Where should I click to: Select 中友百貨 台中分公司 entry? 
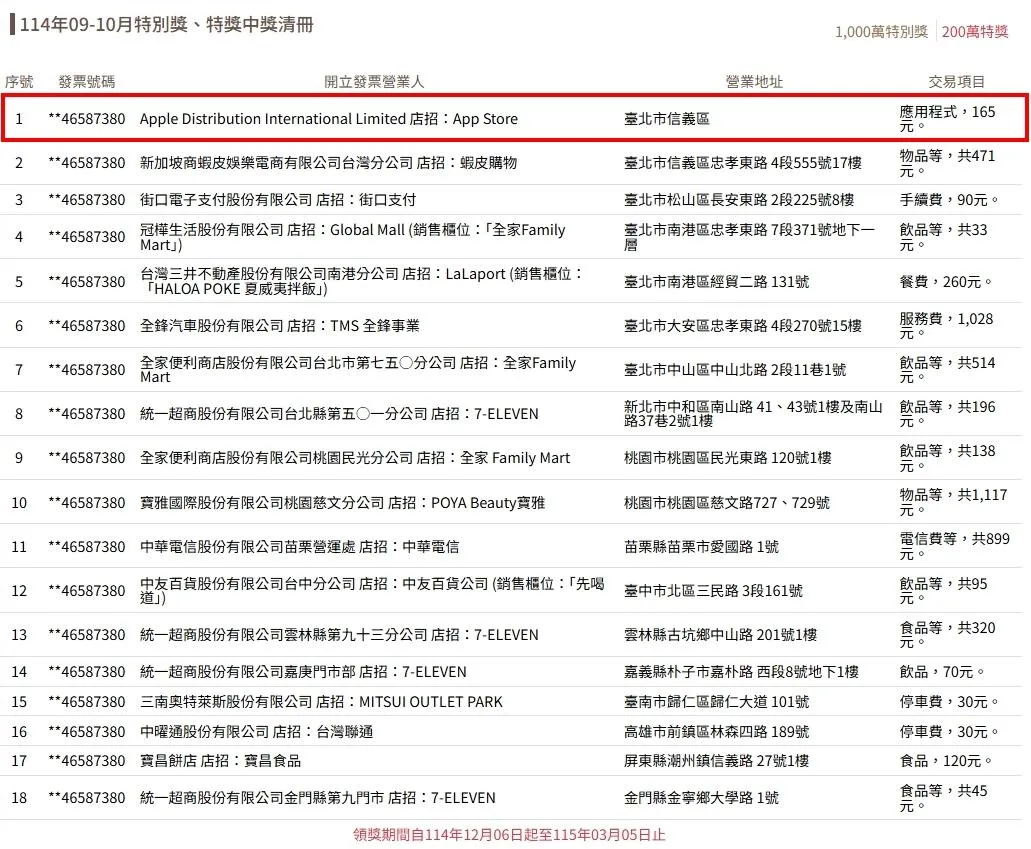(372, 591)
